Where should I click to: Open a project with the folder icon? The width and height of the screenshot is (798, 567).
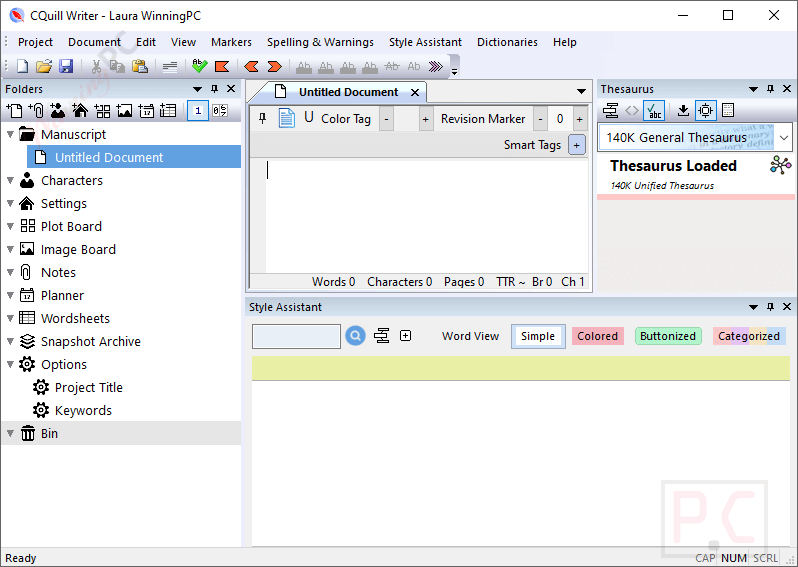pos(44,66)
